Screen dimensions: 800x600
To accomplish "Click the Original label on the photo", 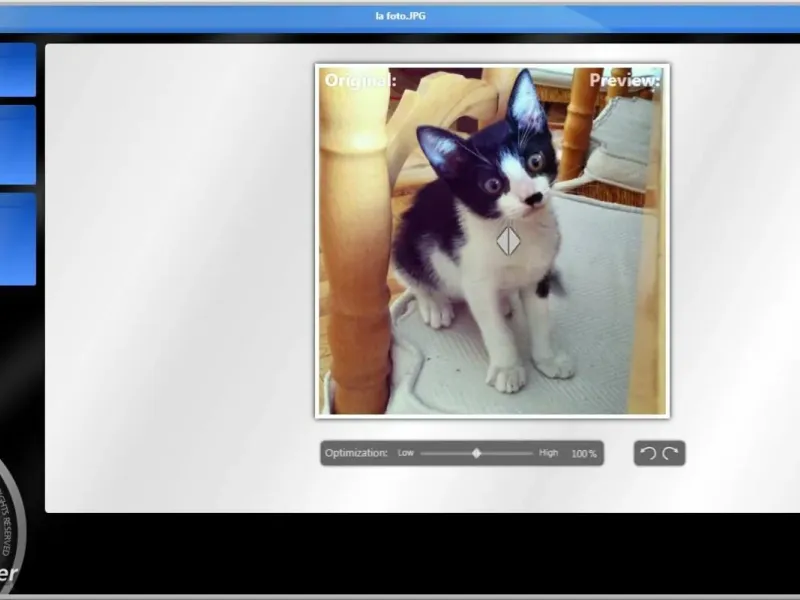I will 360,81.
